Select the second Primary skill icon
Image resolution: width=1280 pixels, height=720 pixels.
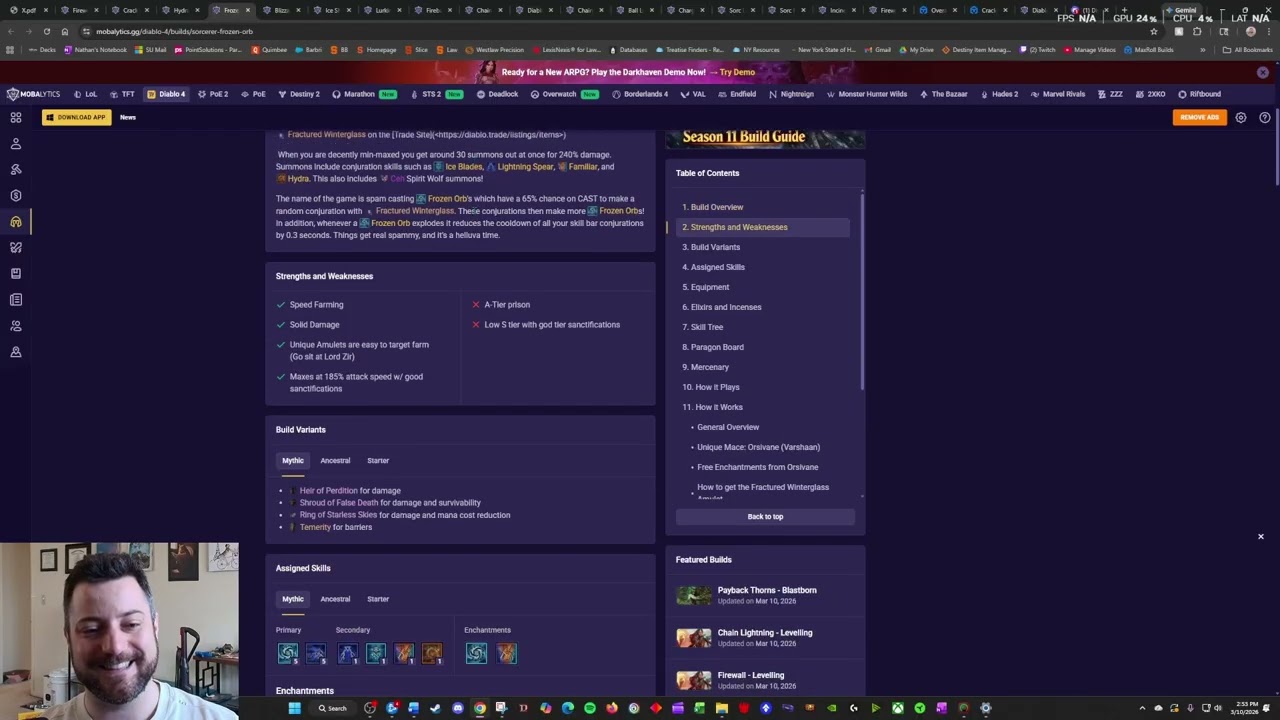click(x=316, y=653)
